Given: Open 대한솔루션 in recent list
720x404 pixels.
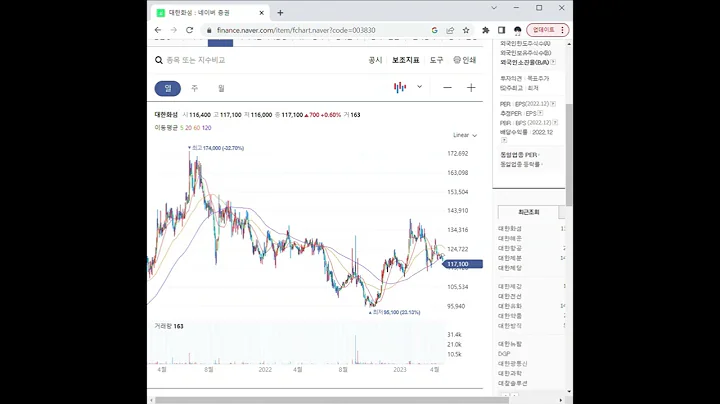Looking at the screenshot, I should [x=512, y=383].
